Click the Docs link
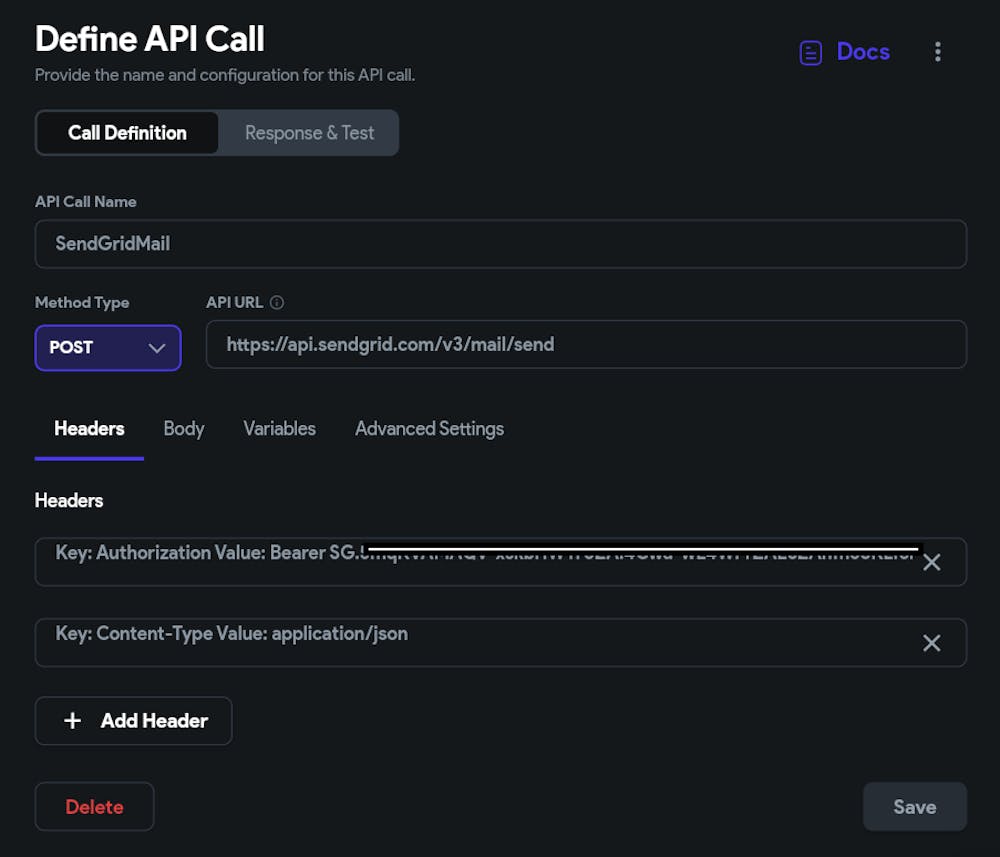 click(x=863, y=52)
